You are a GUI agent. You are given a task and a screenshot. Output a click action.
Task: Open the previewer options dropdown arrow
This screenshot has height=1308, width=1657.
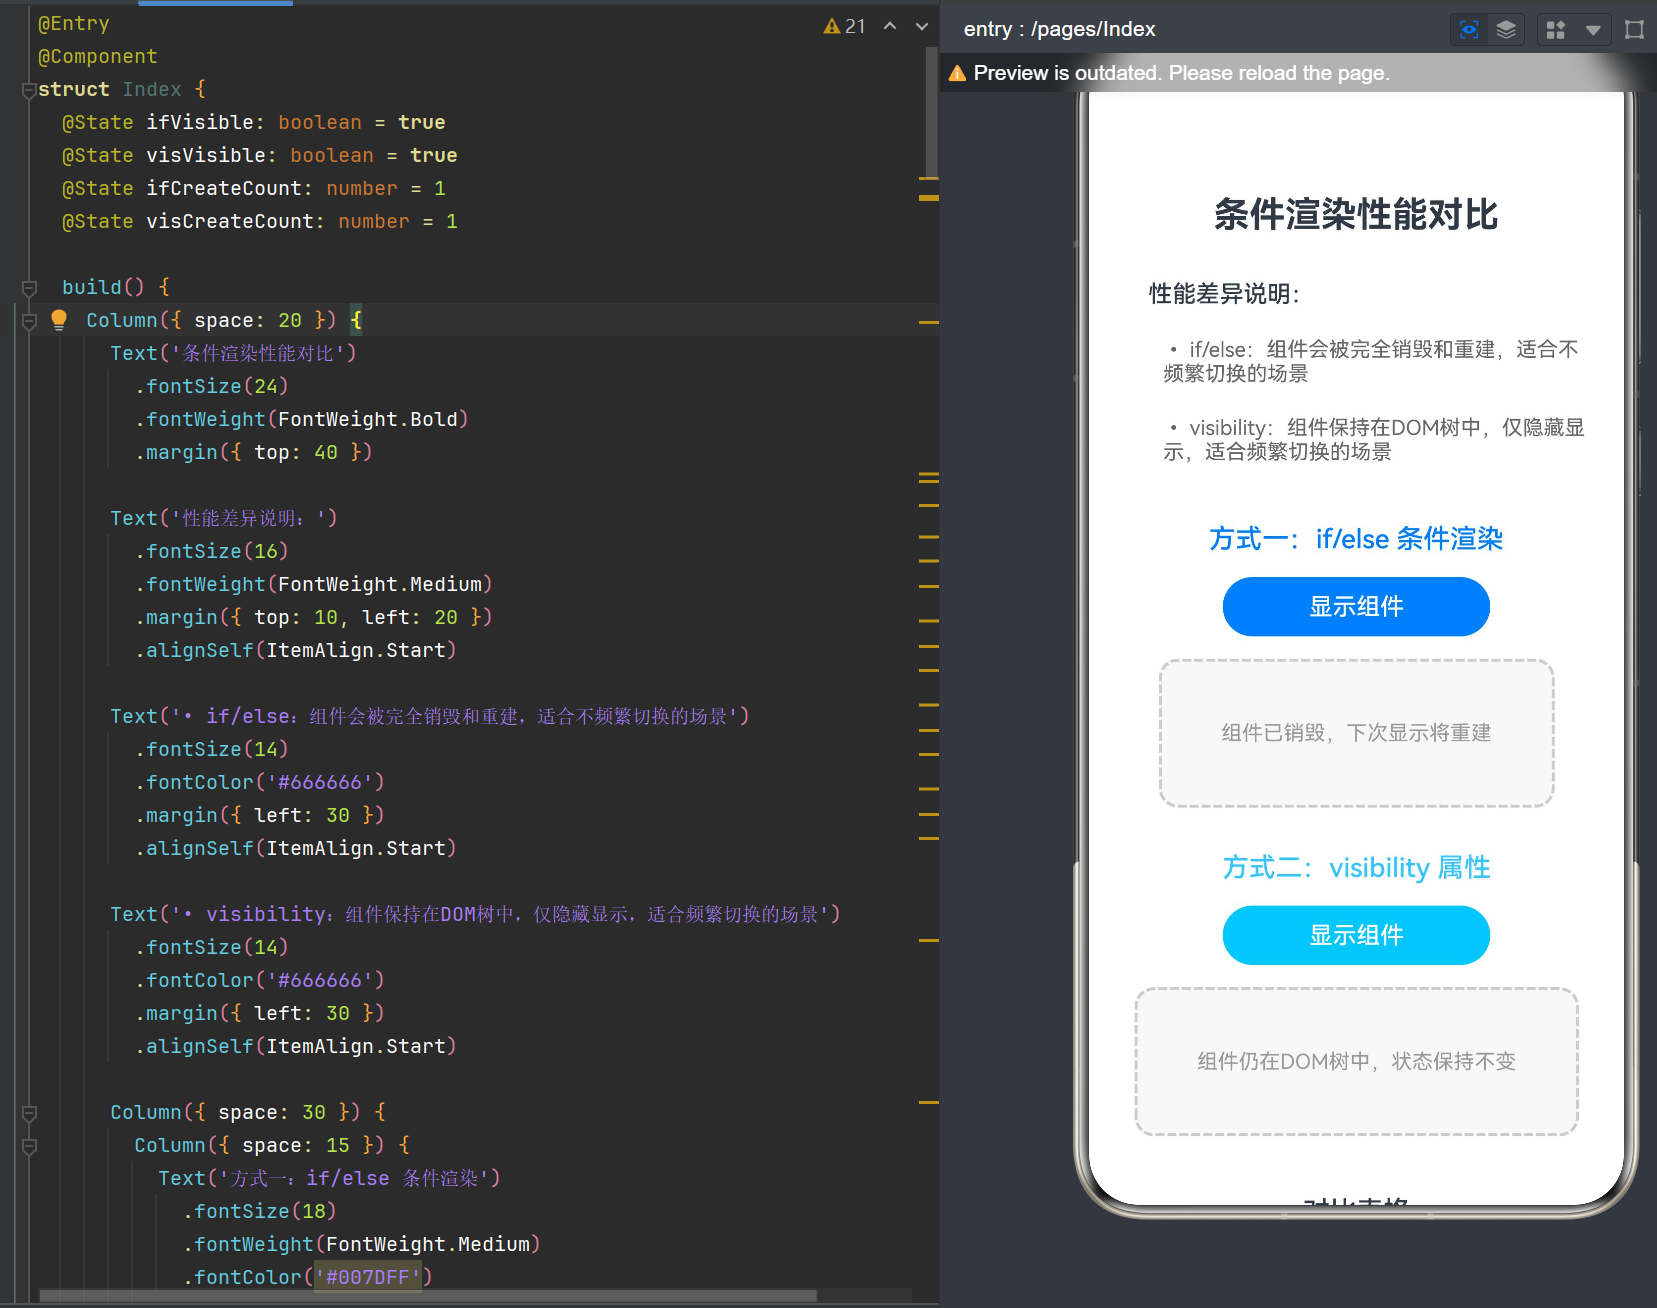pos(1593,30)
